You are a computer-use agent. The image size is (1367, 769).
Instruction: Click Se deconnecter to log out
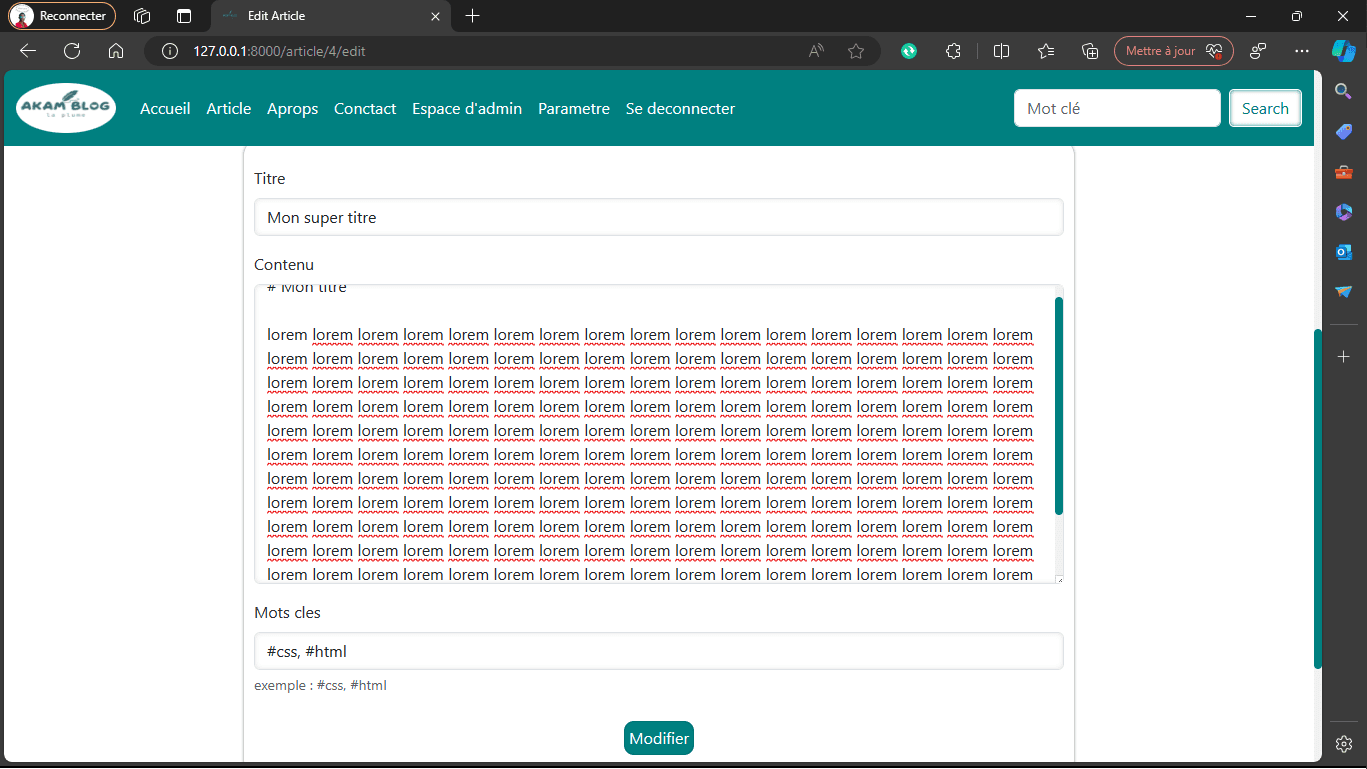pyautogui.click(x=680, y=109)
